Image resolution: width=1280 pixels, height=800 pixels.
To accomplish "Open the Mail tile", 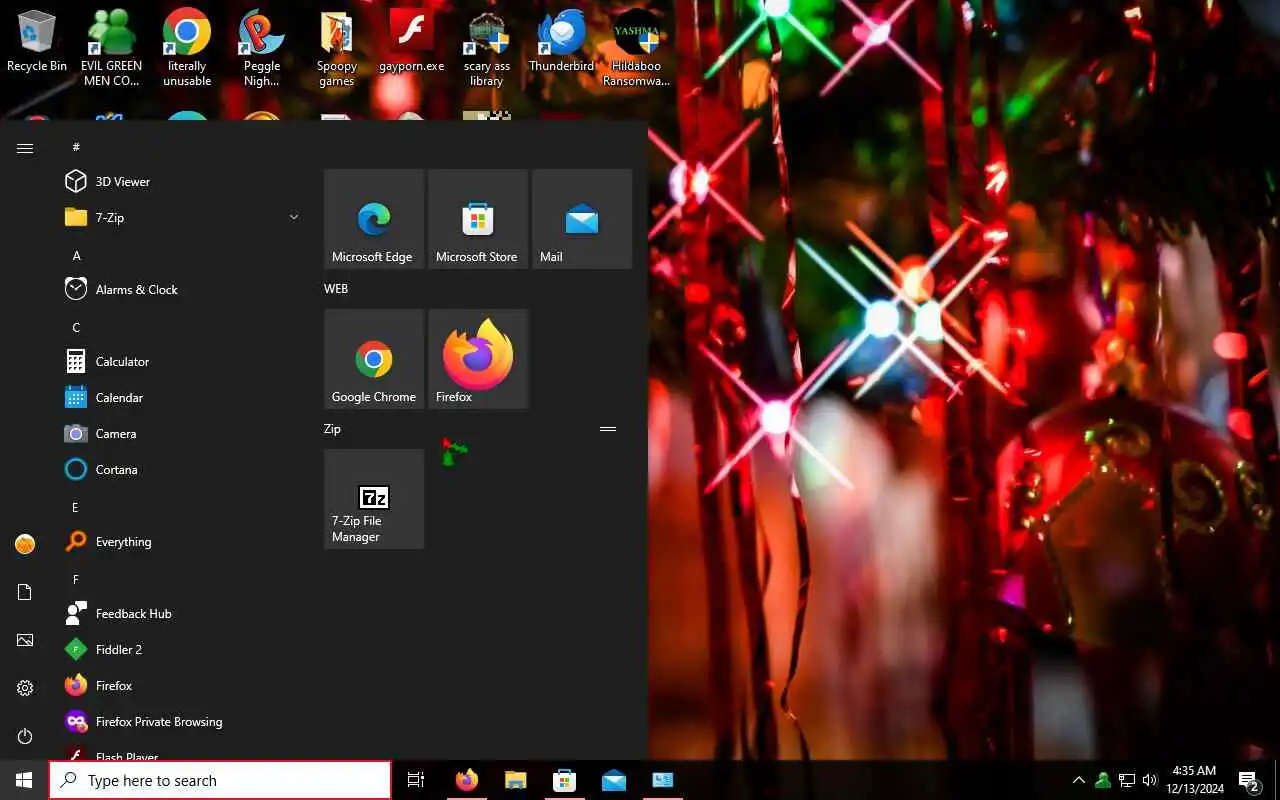I will [x=582, y=219].
